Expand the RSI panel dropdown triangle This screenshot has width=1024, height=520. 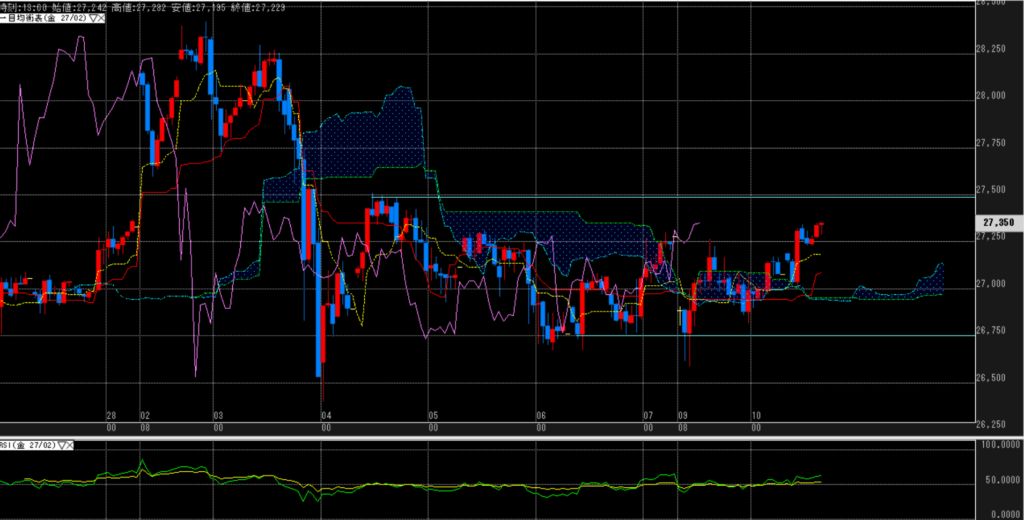63,444
